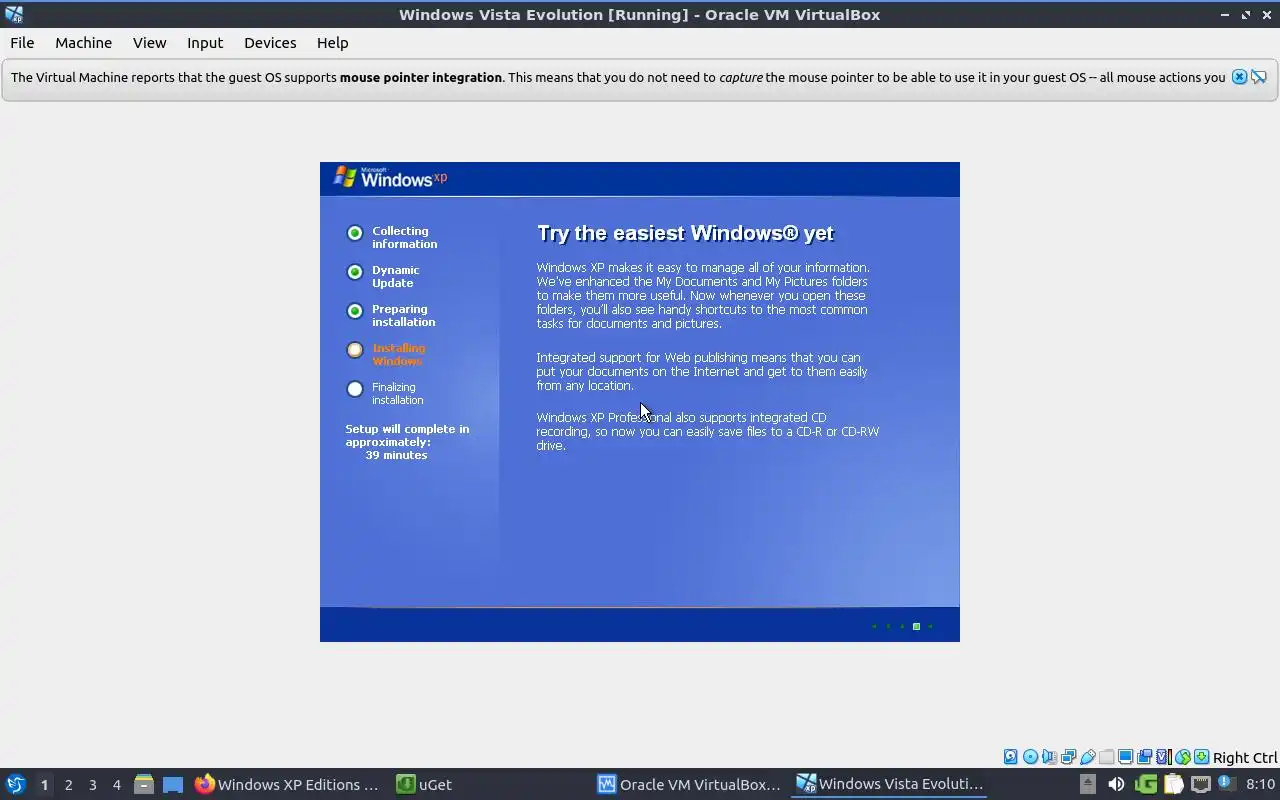Click the don't-show-again notification icon

point(1259,77)
